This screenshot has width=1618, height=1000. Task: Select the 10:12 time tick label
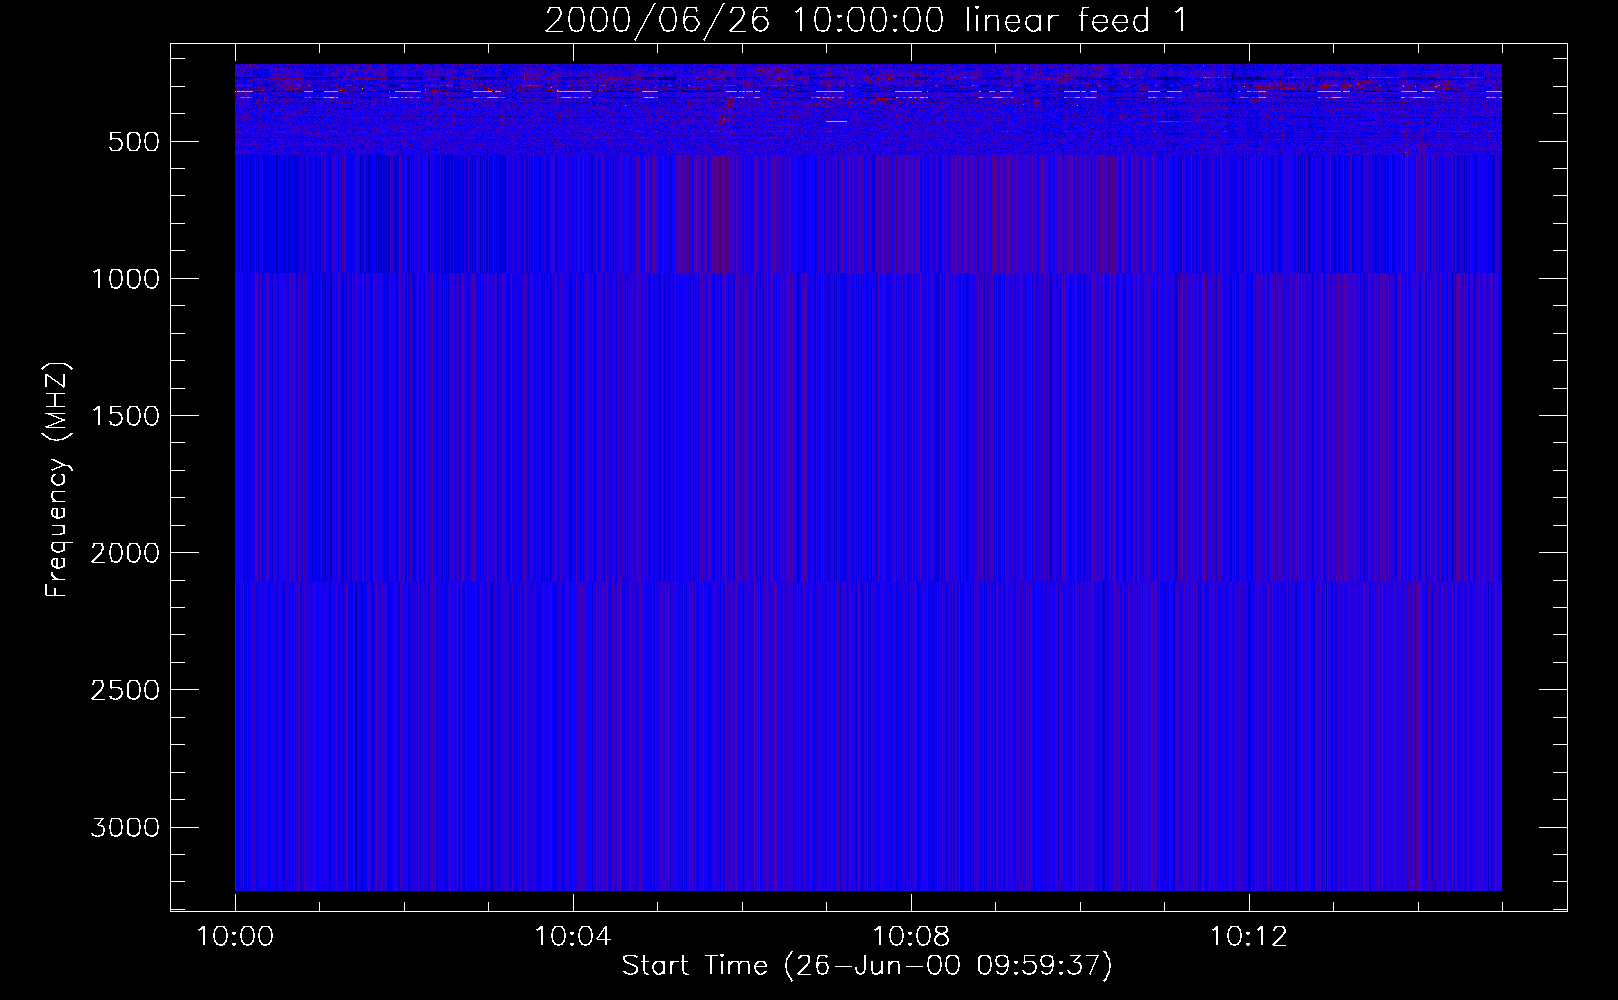click(x=1248, y=937)
